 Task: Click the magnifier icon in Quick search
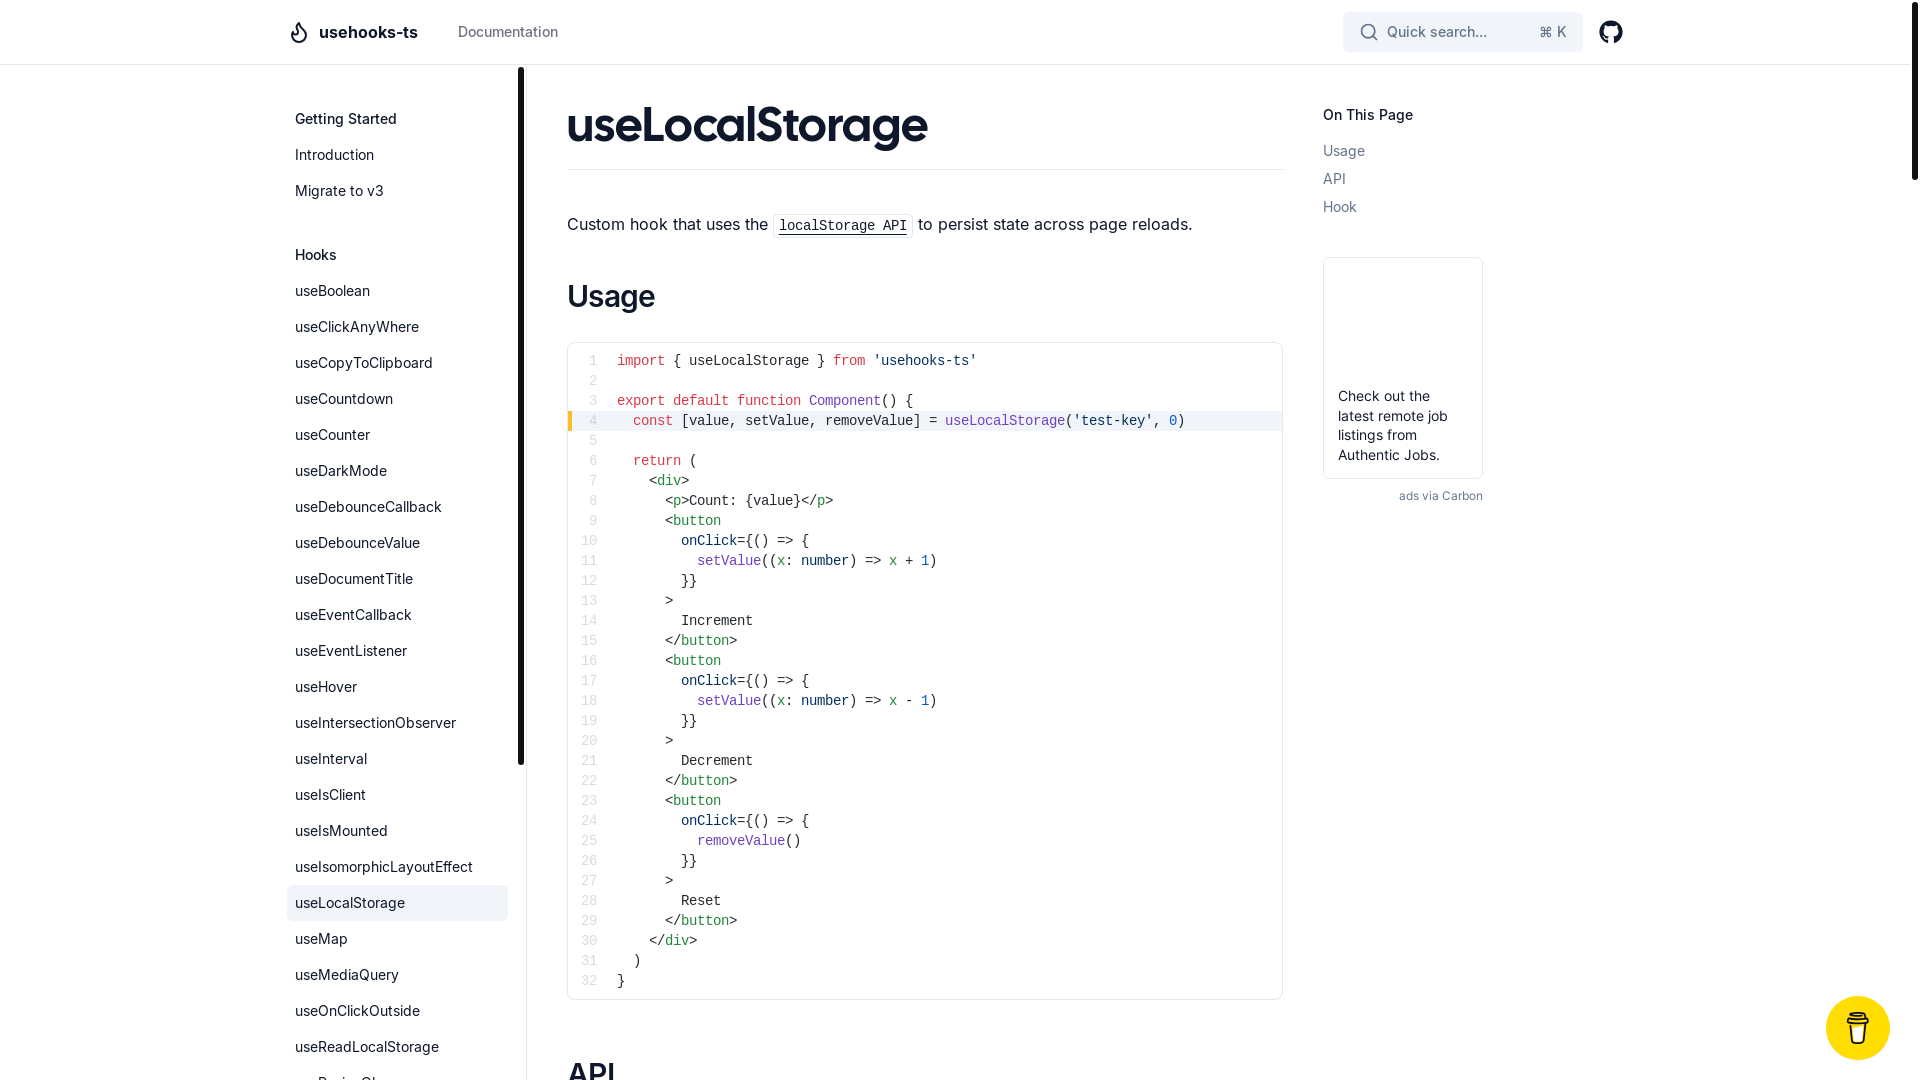(1369, 32)
